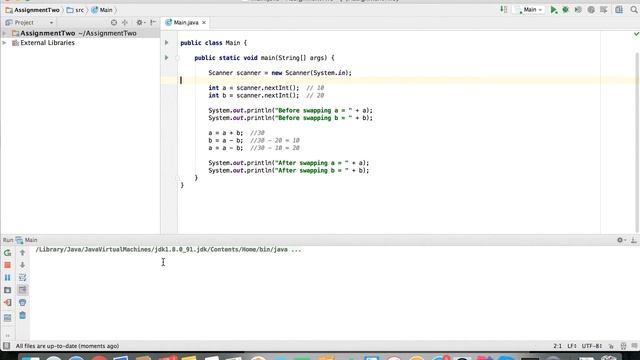Click run gutter arrow beside main method
Screen dimensions: 640x360
[167, 58]
